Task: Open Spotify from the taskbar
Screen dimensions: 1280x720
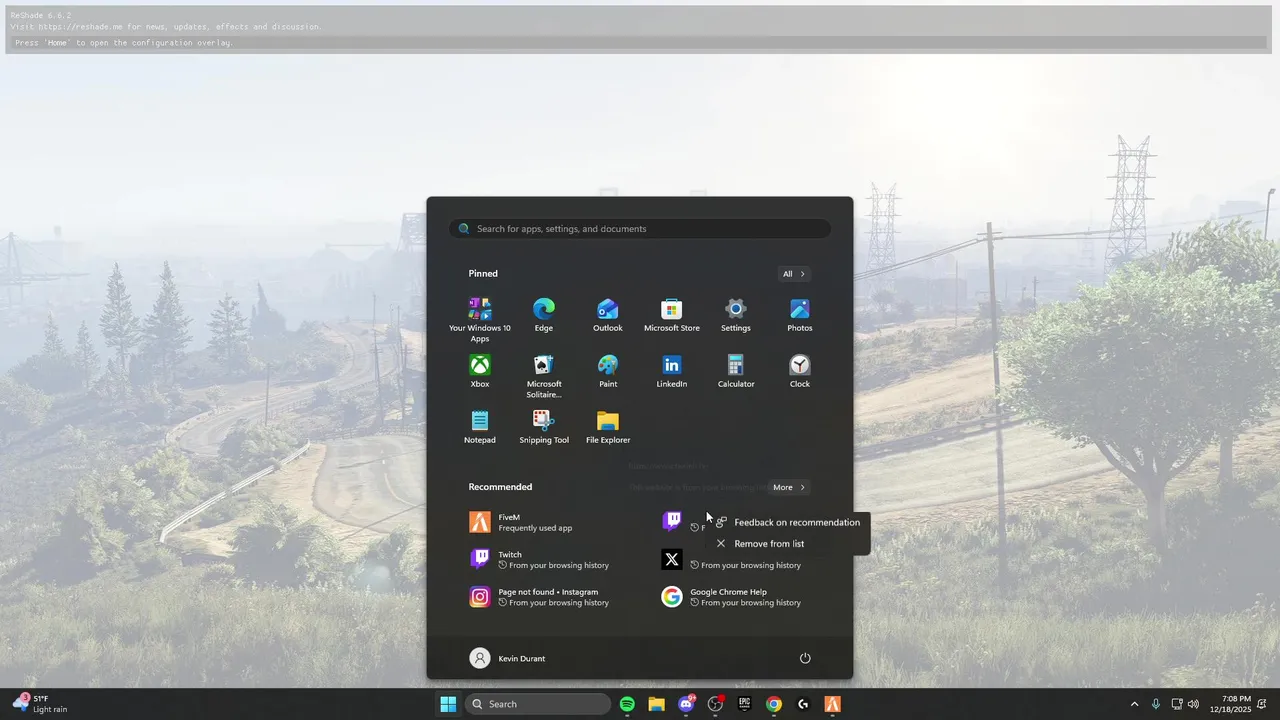Action: 627,704
